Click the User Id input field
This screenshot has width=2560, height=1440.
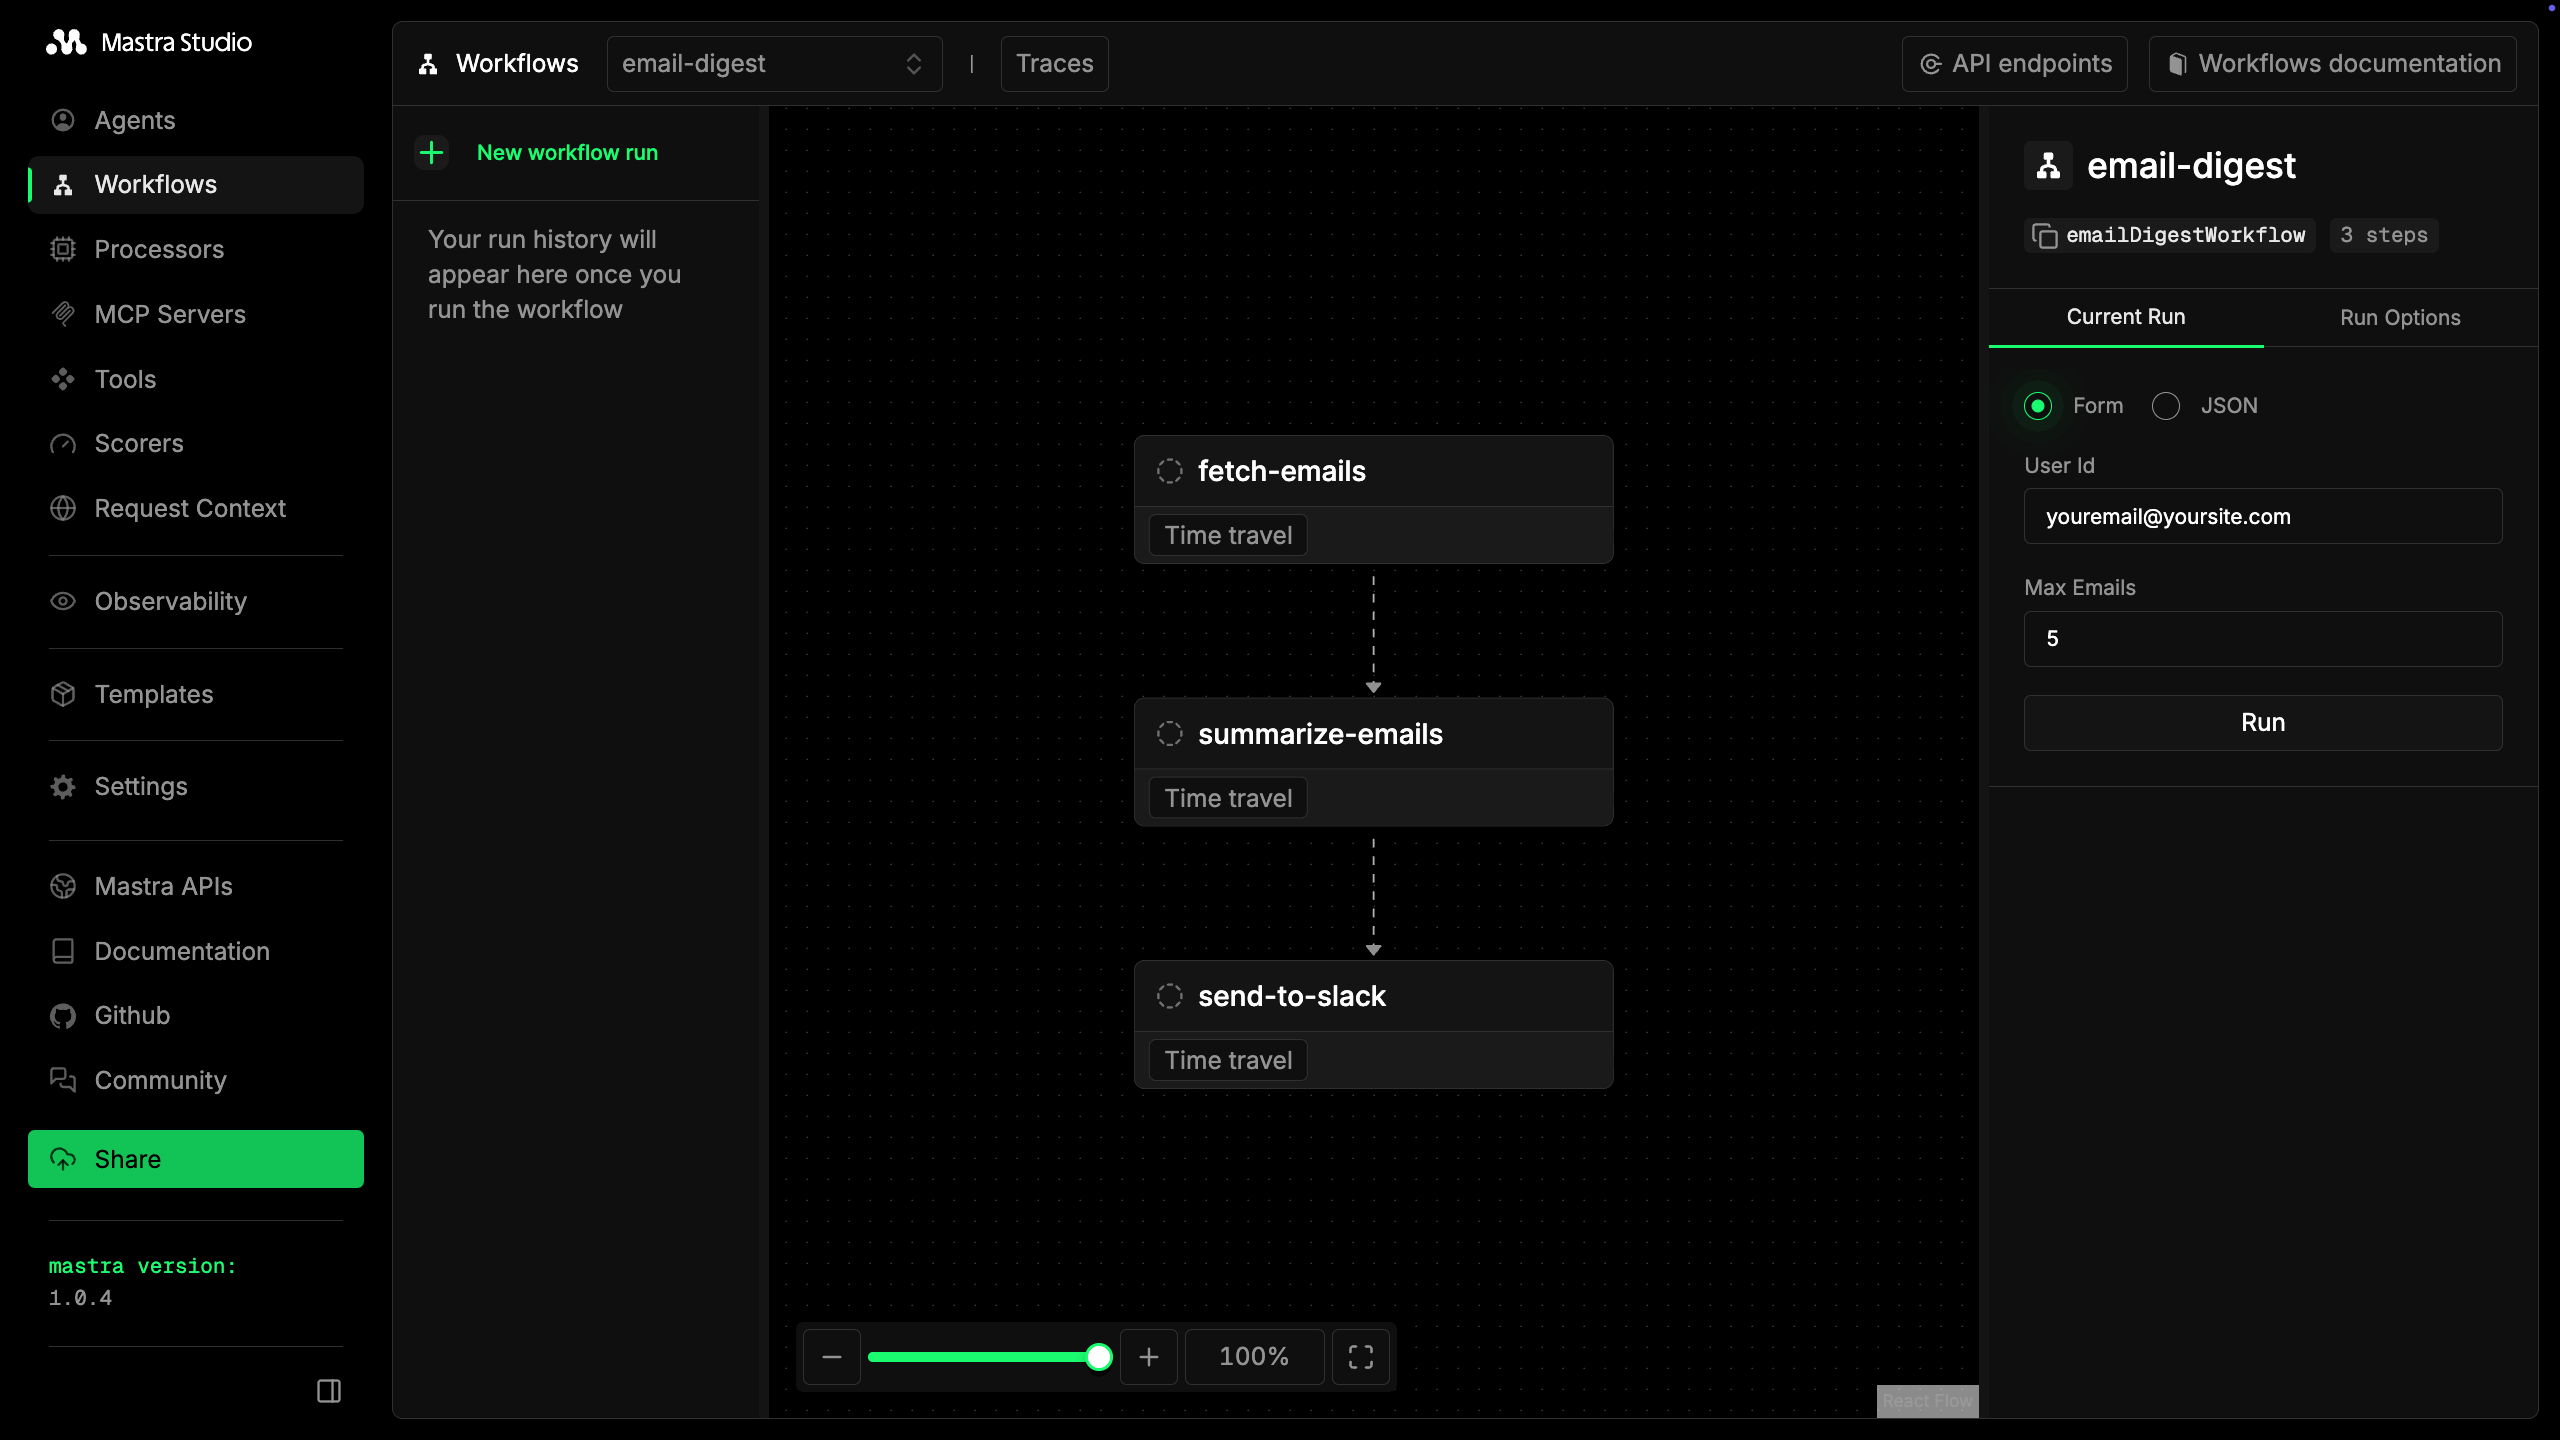[2262, 516]
